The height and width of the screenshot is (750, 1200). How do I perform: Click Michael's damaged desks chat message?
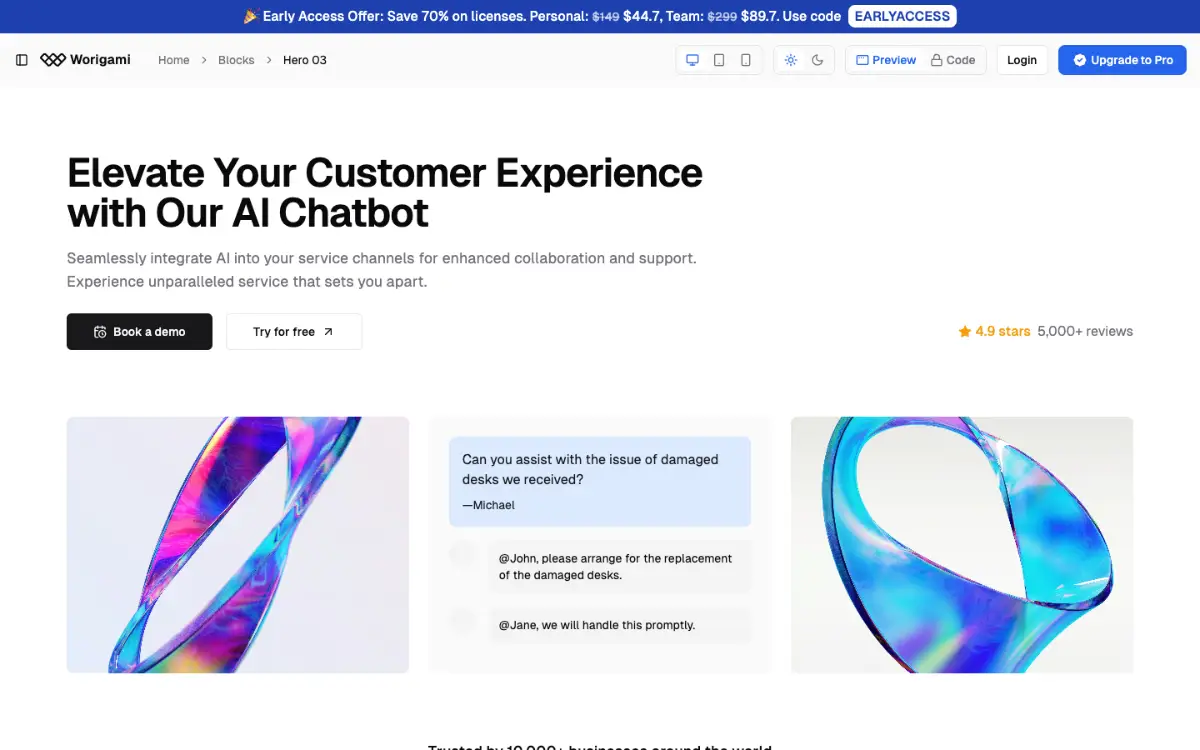(x=600, y=481)
